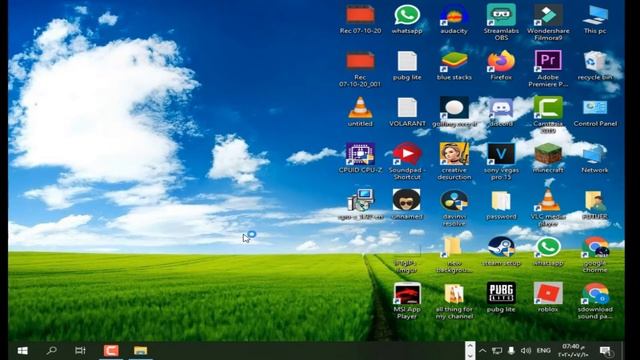This screenshot has width=640, height=360.
Task: Change the ENG input language
Action: click(x=543, y=351)
